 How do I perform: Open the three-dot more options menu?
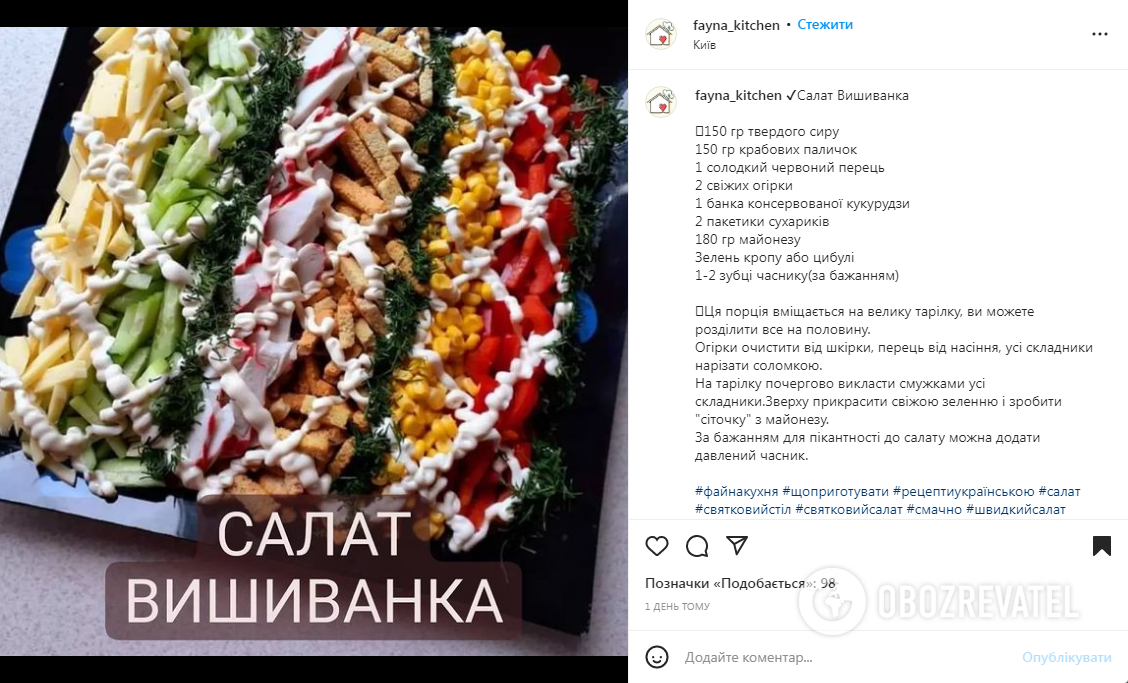click(1099, 34)
